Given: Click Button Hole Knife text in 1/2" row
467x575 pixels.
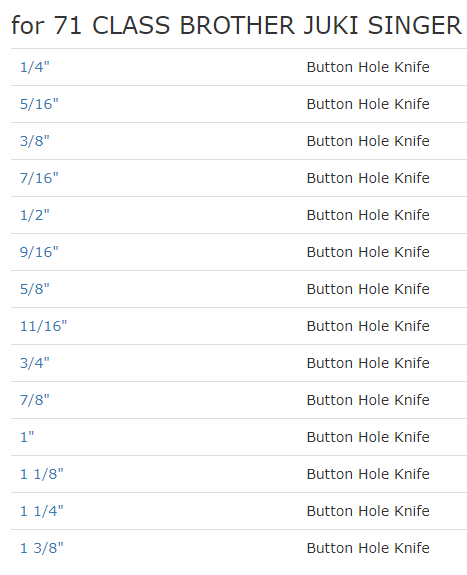Looking at the screenshot, I should (x=368, y=215).
